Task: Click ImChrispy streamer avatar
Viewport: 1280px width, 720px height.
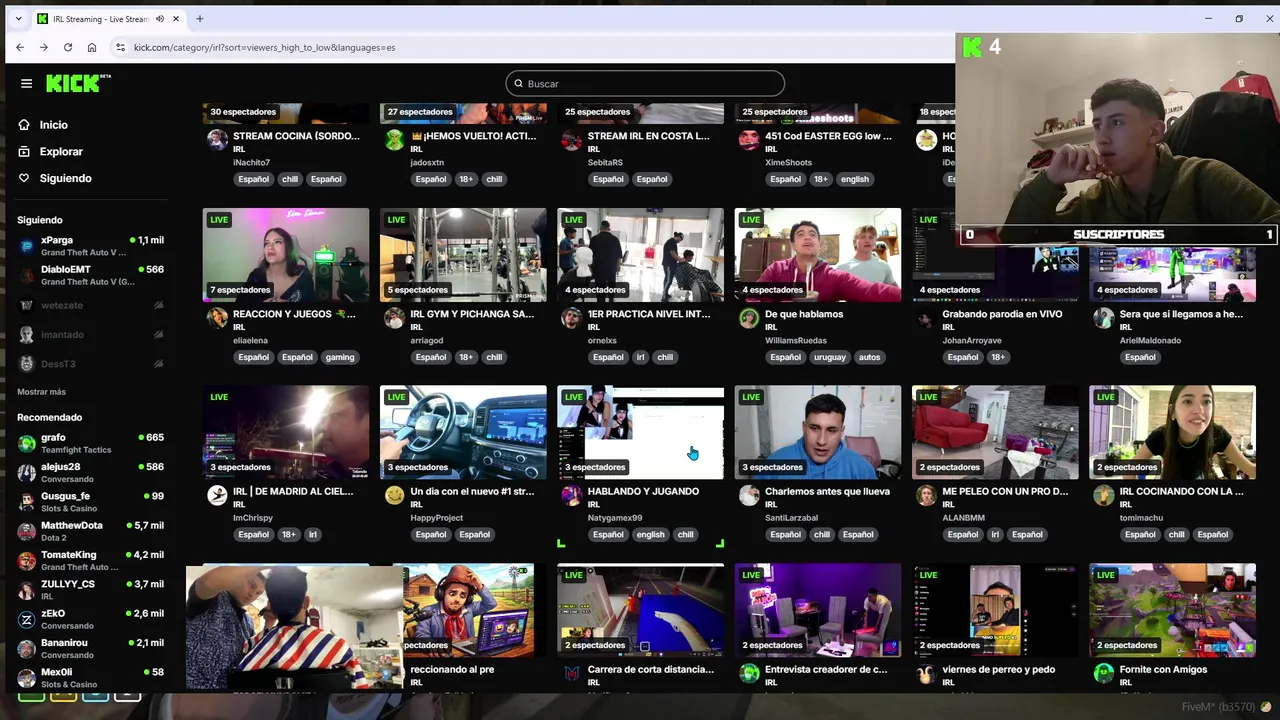Action: pos(217,495)
